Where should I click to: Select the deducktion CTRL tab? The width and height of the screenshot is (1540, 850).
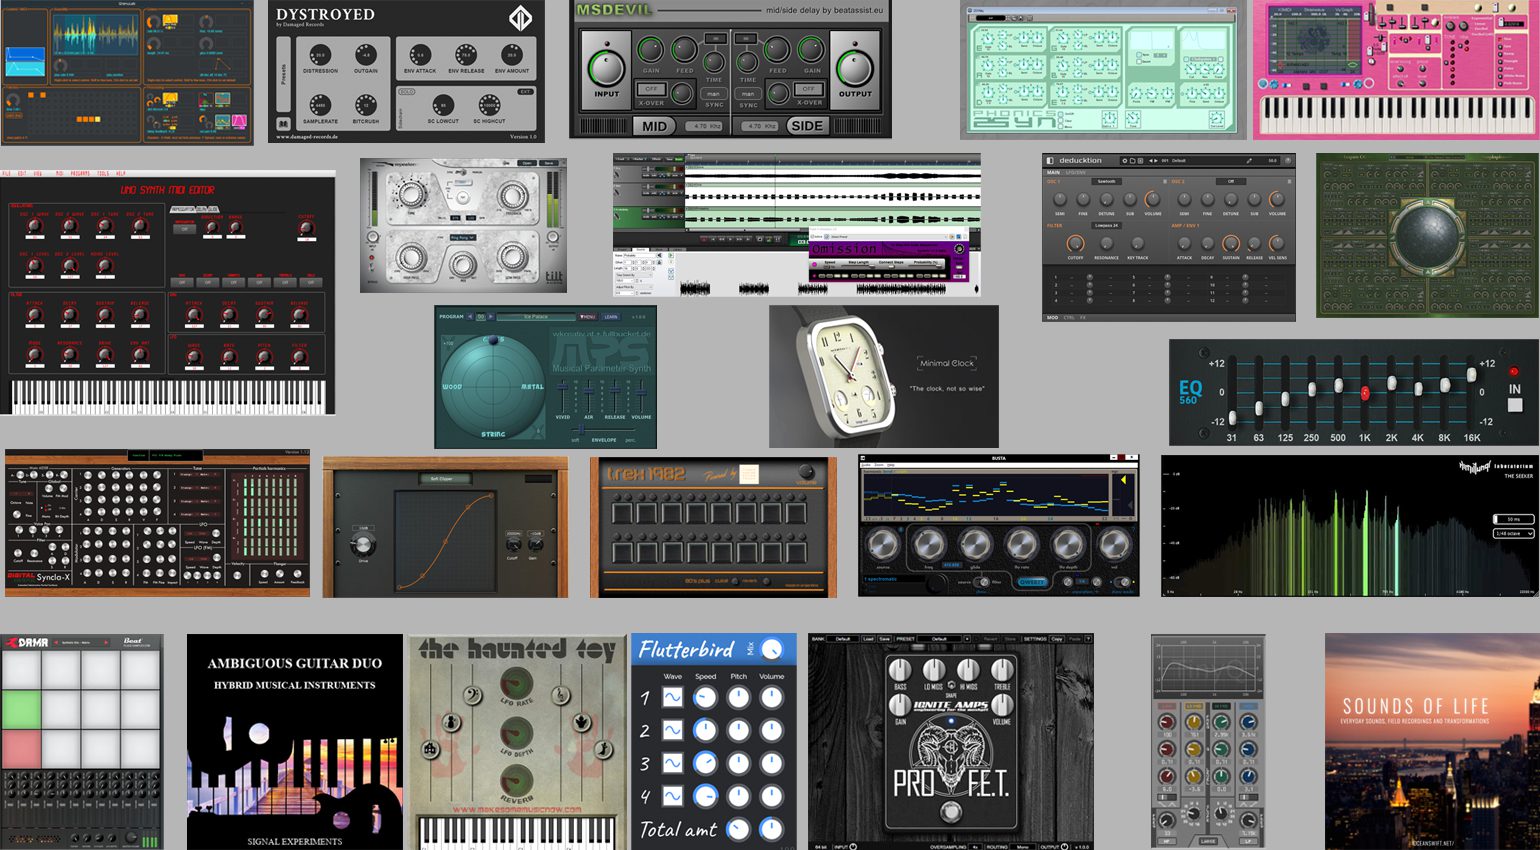pyautogui.click(x=1069, y=318)
